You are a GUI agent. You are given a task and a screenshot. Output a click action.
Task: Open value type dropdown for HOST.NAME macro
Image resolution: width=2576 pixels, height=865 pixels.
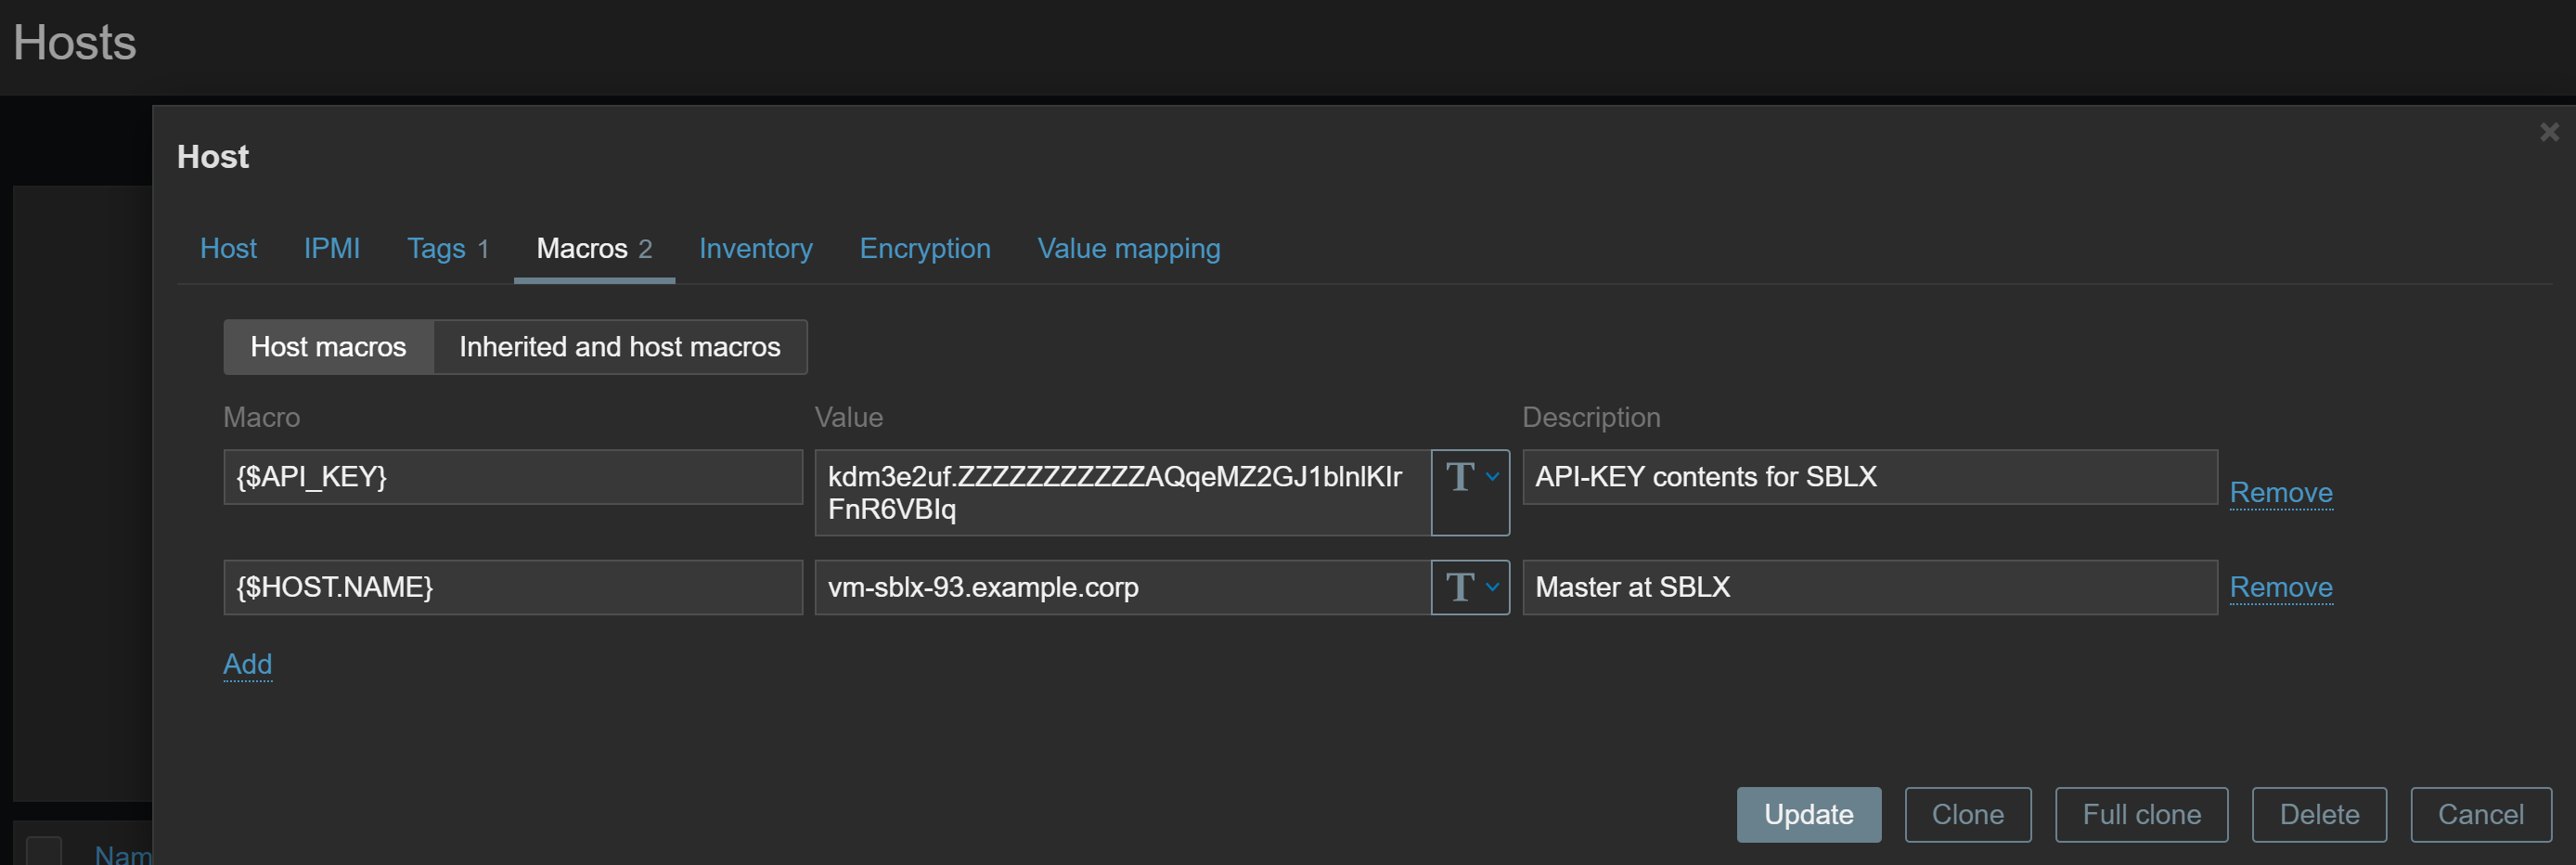1470,587
